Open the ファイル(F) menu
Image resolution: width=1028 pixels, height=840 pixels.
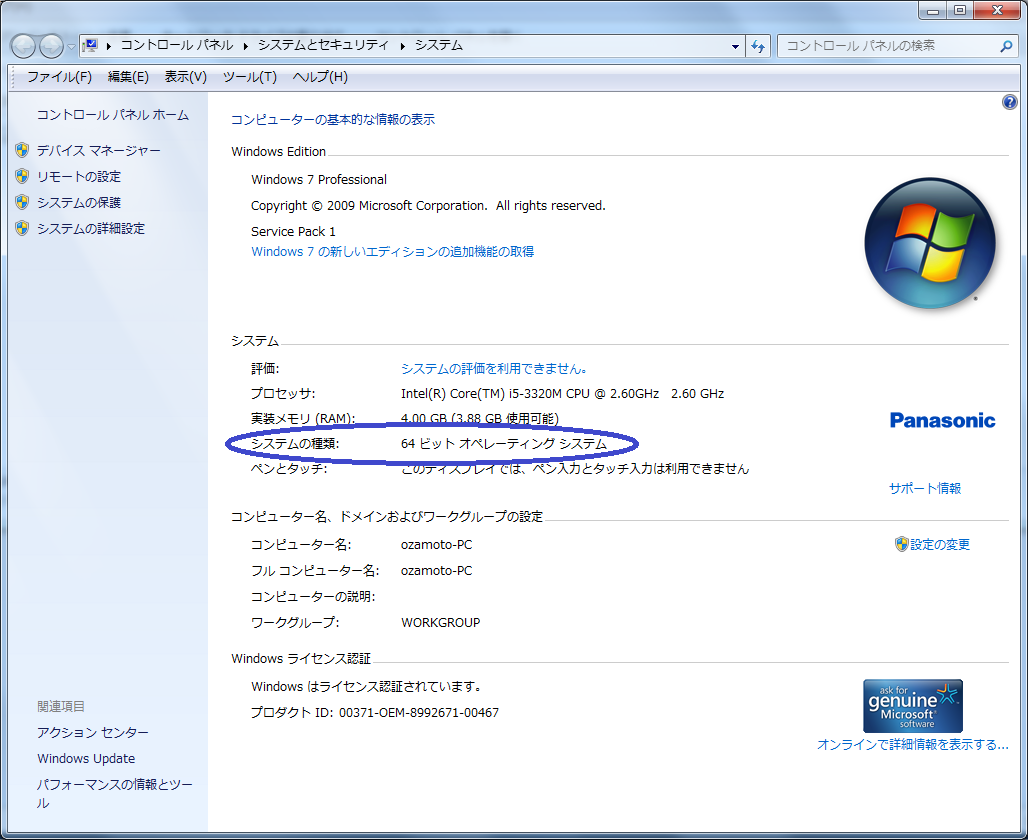(x=59, y=77)
